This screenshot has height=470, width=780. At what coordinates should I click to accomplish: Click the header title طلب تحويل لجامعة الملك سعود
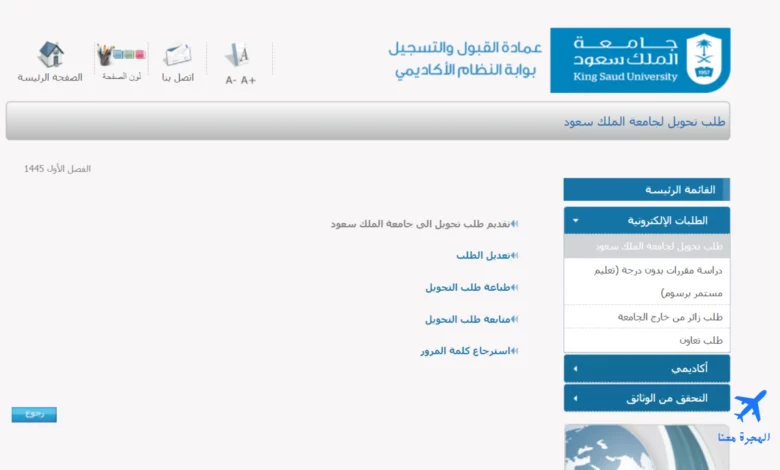[644, 122]
